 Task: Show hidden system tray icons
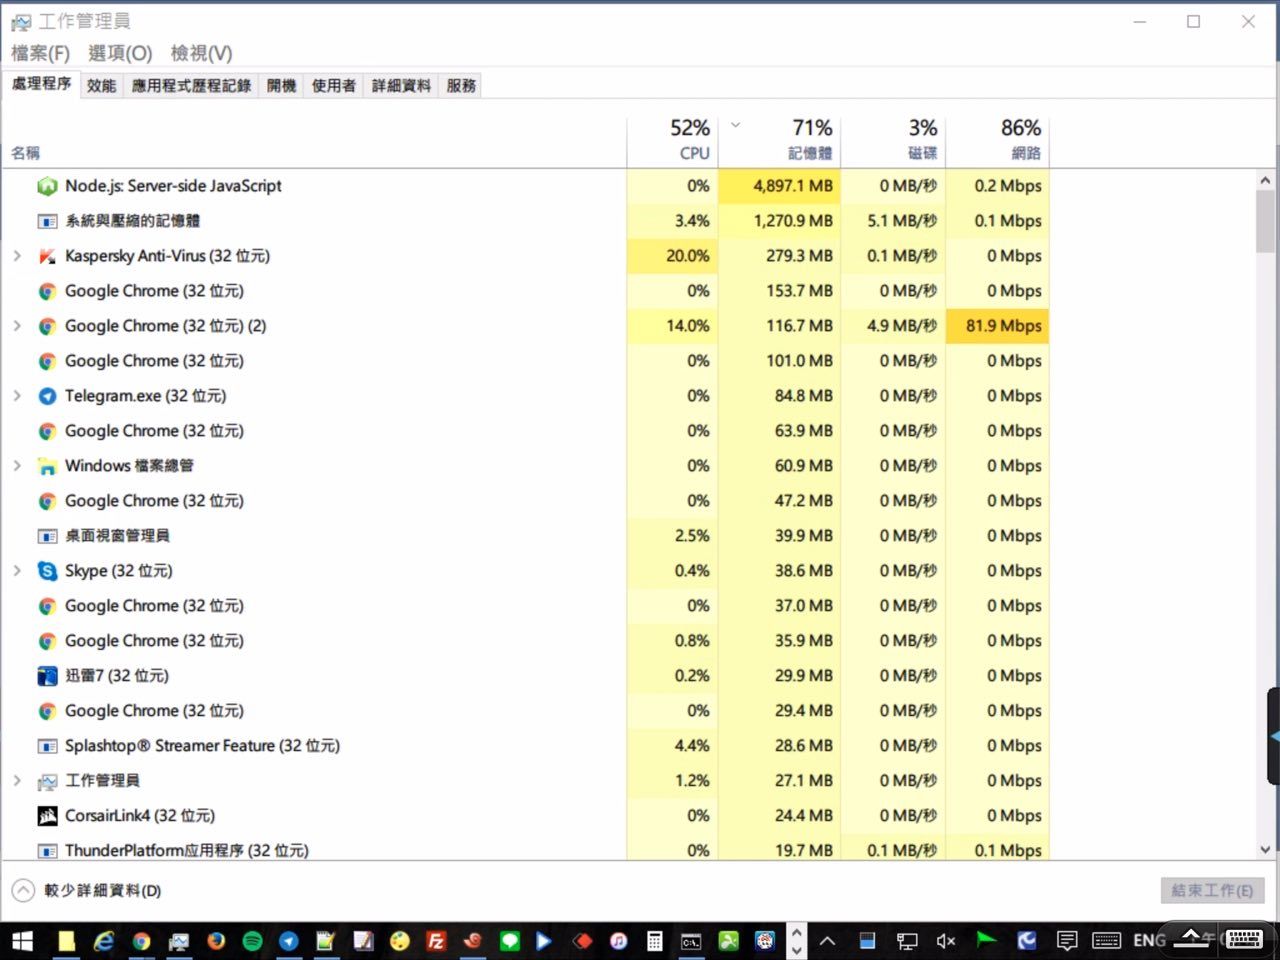(828, 941)
